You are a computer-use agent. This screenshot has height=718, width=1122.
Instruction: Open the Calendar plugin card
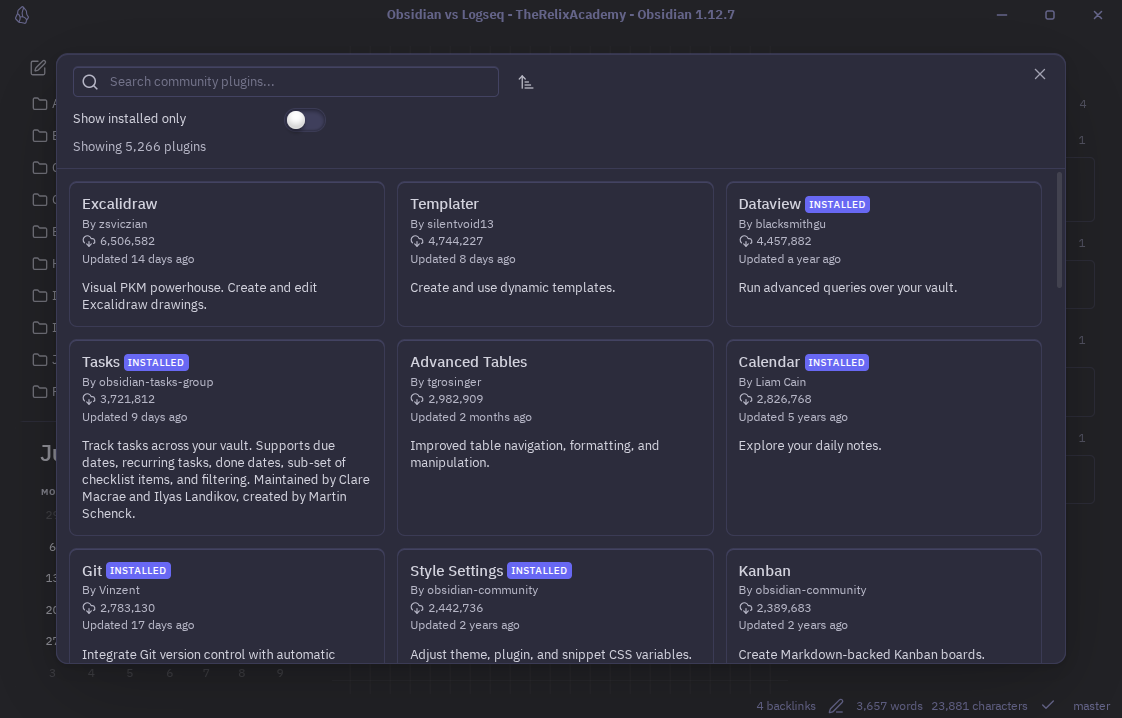click(x=884, y=437)
